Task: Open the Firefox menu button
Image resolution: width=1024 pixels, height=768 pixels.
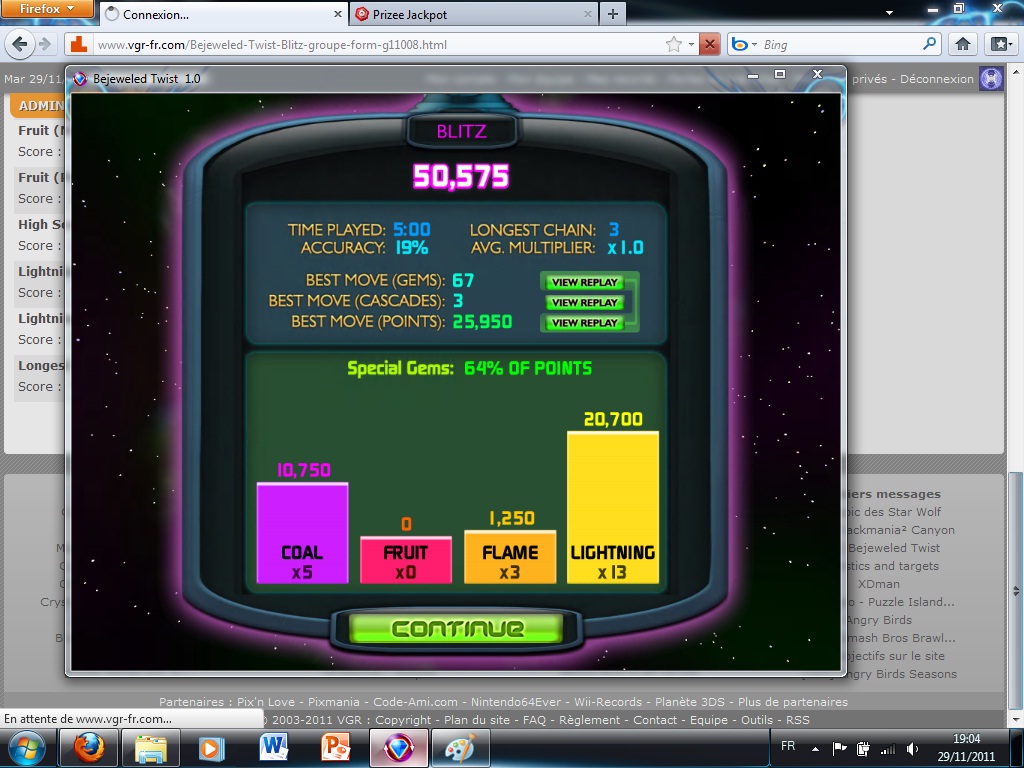Action: coord(48,9)
